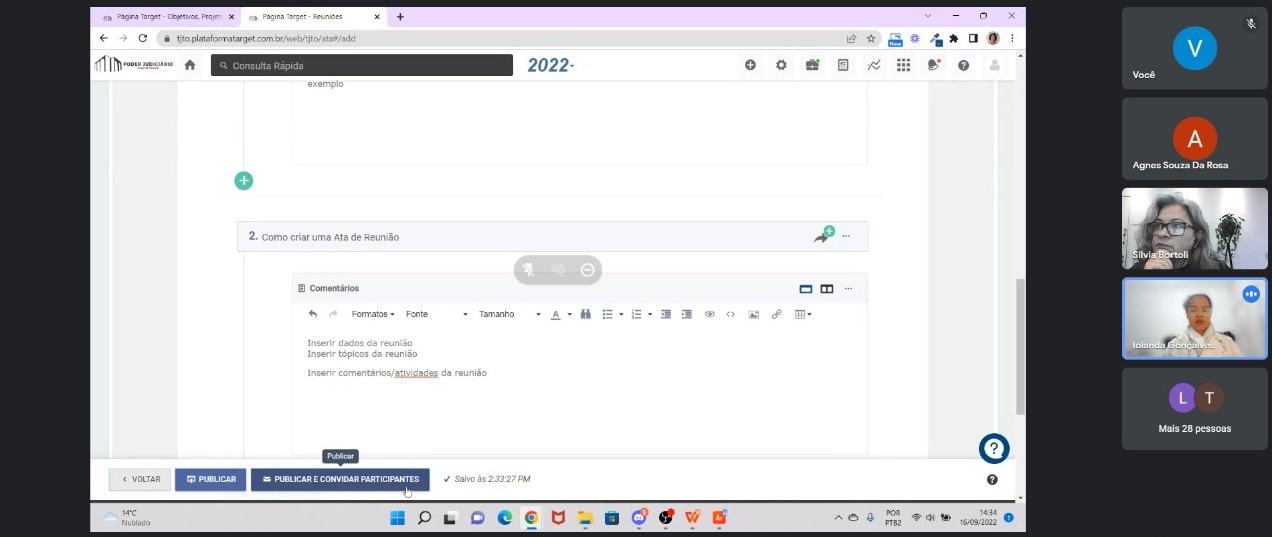
Task: Open the apps grid icon
Action: tap(903, 65)
